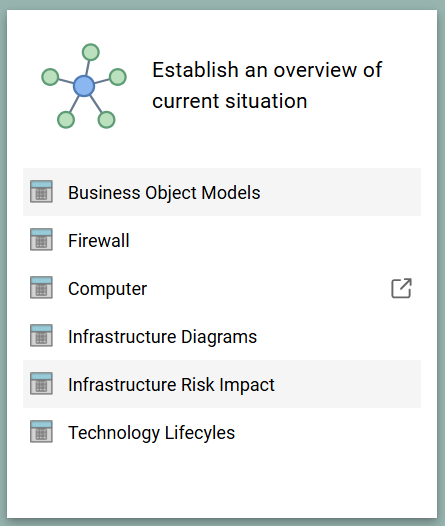
Task: Click the Firewall table icon
Action: tap(41, 240)
